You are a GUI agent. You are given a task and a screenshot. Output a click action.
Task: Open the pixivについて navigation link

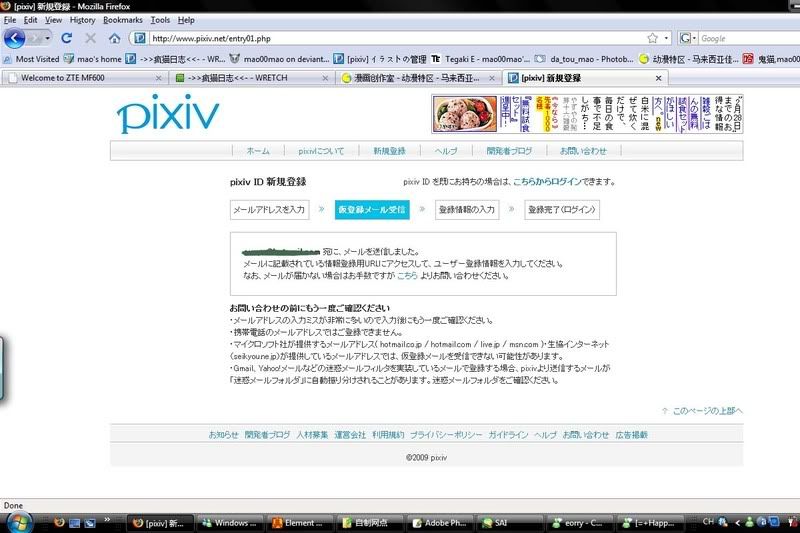click(321, 151)
